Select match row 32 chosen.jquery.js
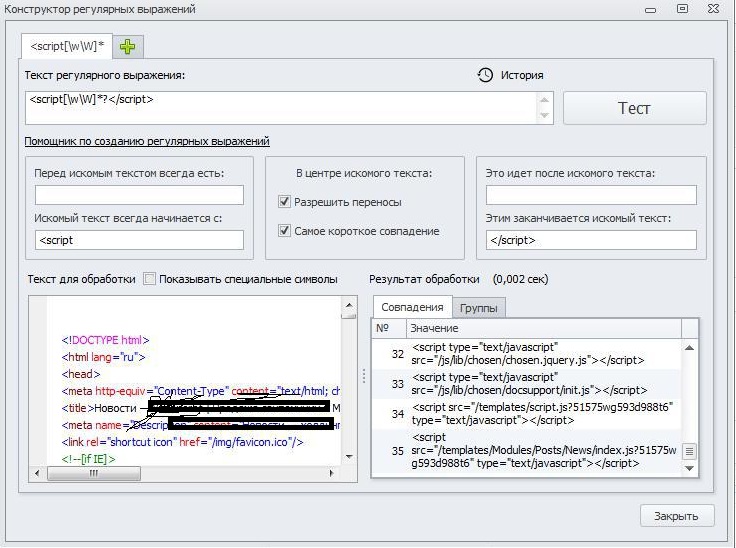 click(x=526, y=354)
